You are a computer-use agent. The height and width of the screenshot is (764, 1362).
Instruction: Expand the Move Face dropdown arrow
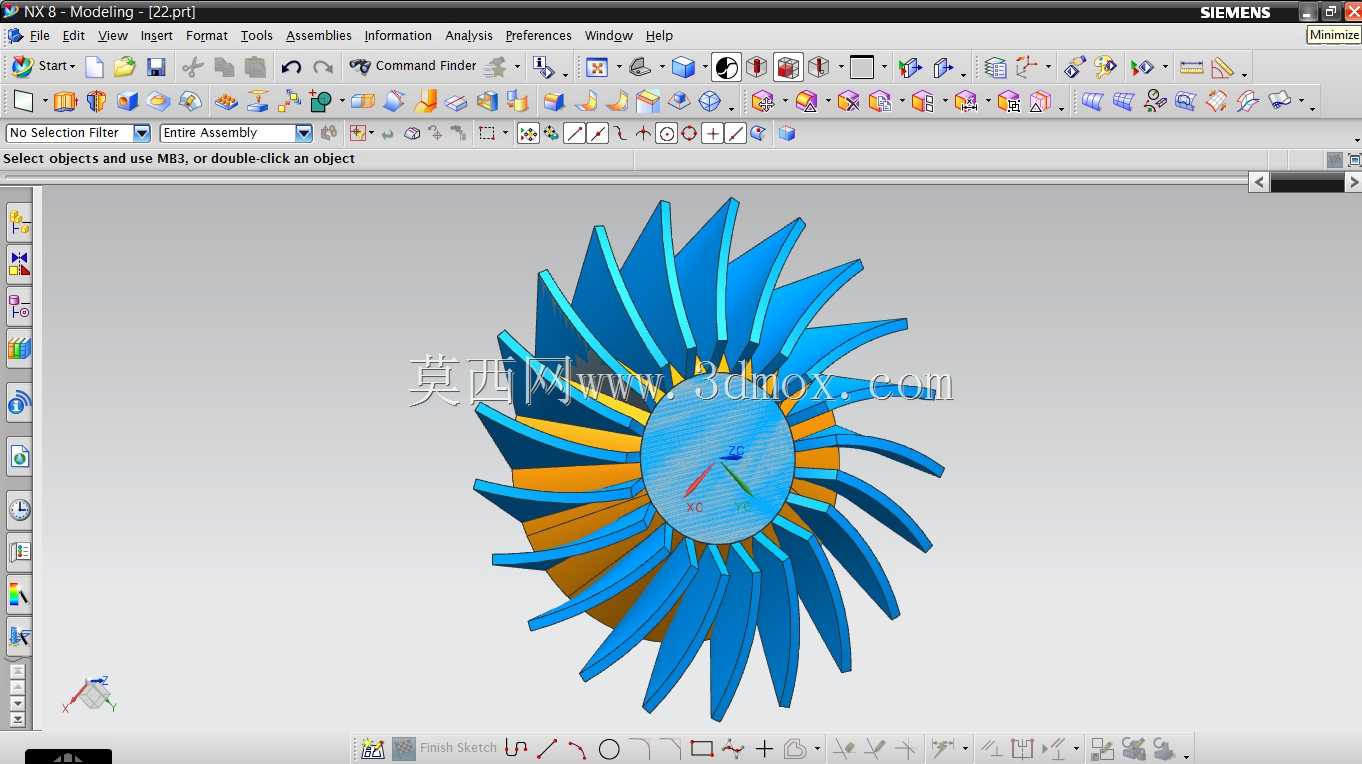[x=783, y=101]
